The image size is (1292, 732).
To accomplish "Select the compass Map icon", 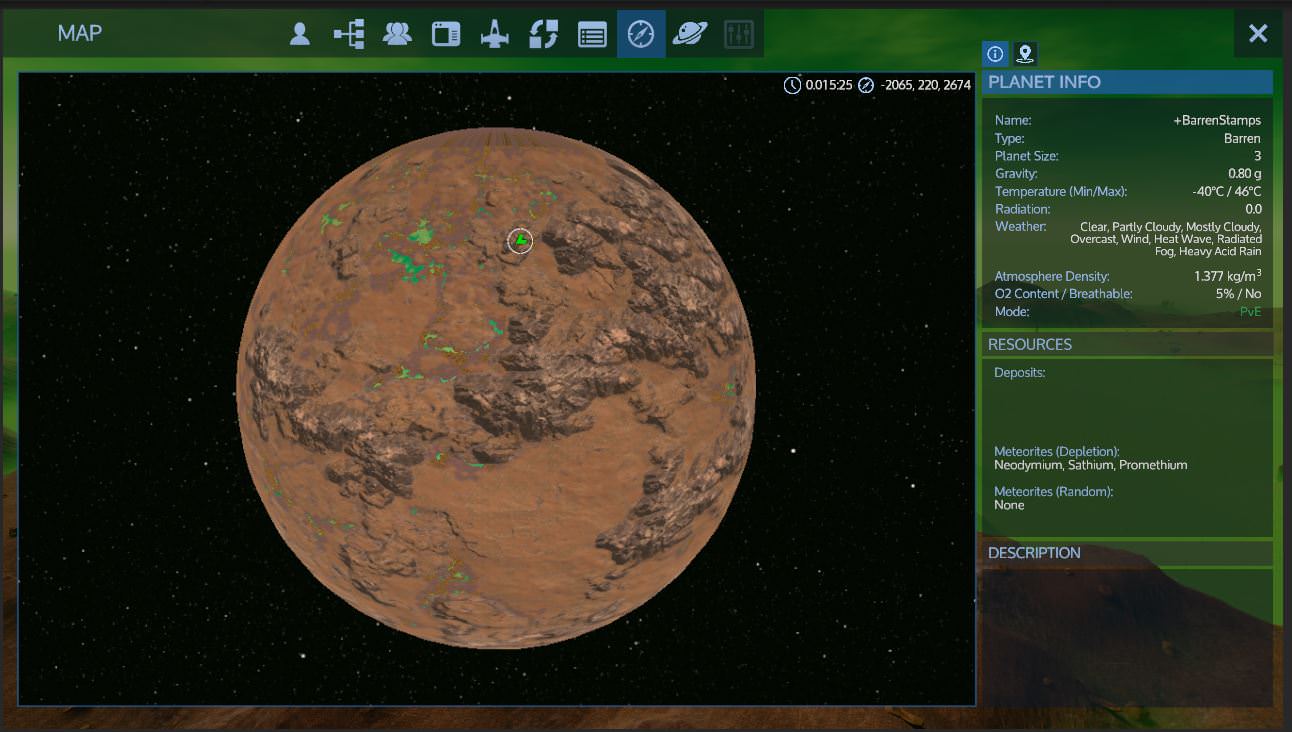I will tap(641, 34).
